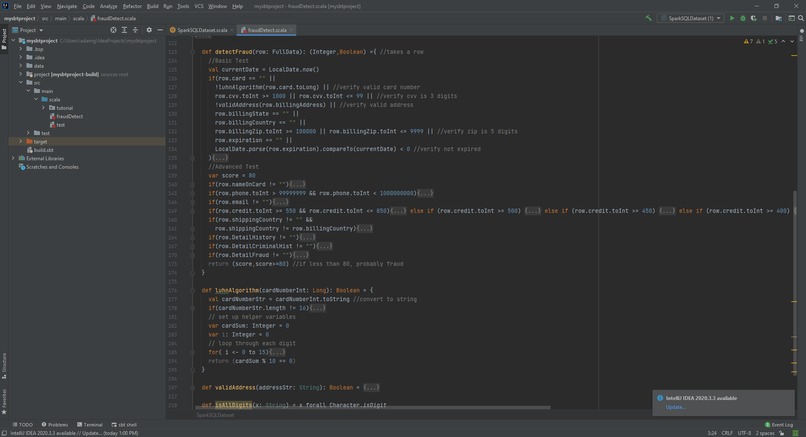Collapse mysbtproject root node
The image size is (806, 437).
pyautogui.click(x=13, y=40)
